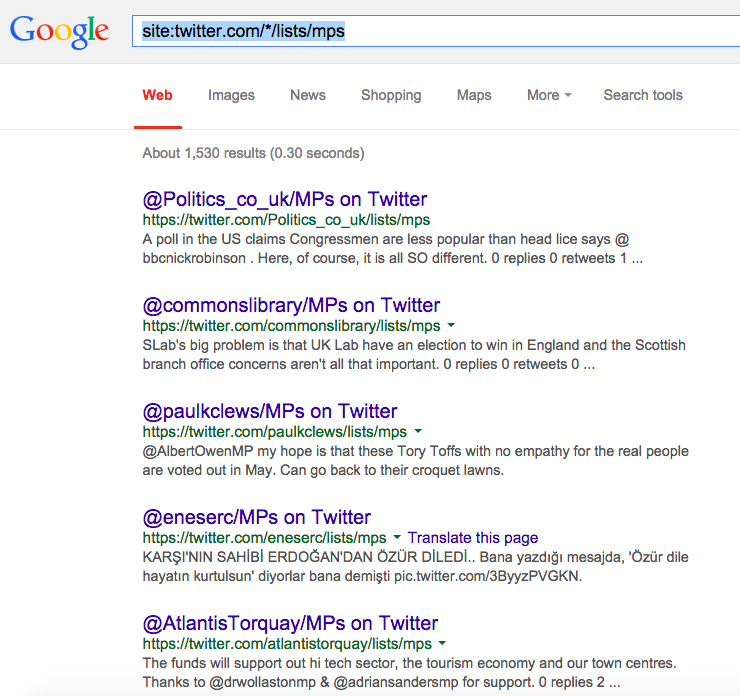Expand the dropdown arrow beside the eneserc URL
Viewport: 740px width, 696px height.
[397, 537]
